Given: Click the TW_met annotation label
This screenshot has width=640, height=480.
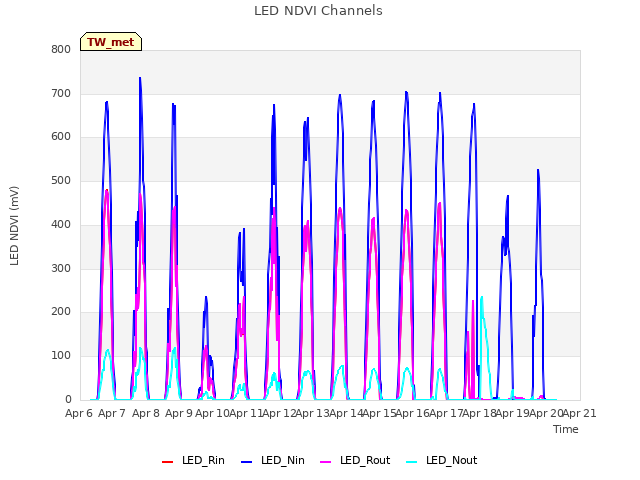Looking at the screenshot, I should pyautogui.click(x=111, y=42).
